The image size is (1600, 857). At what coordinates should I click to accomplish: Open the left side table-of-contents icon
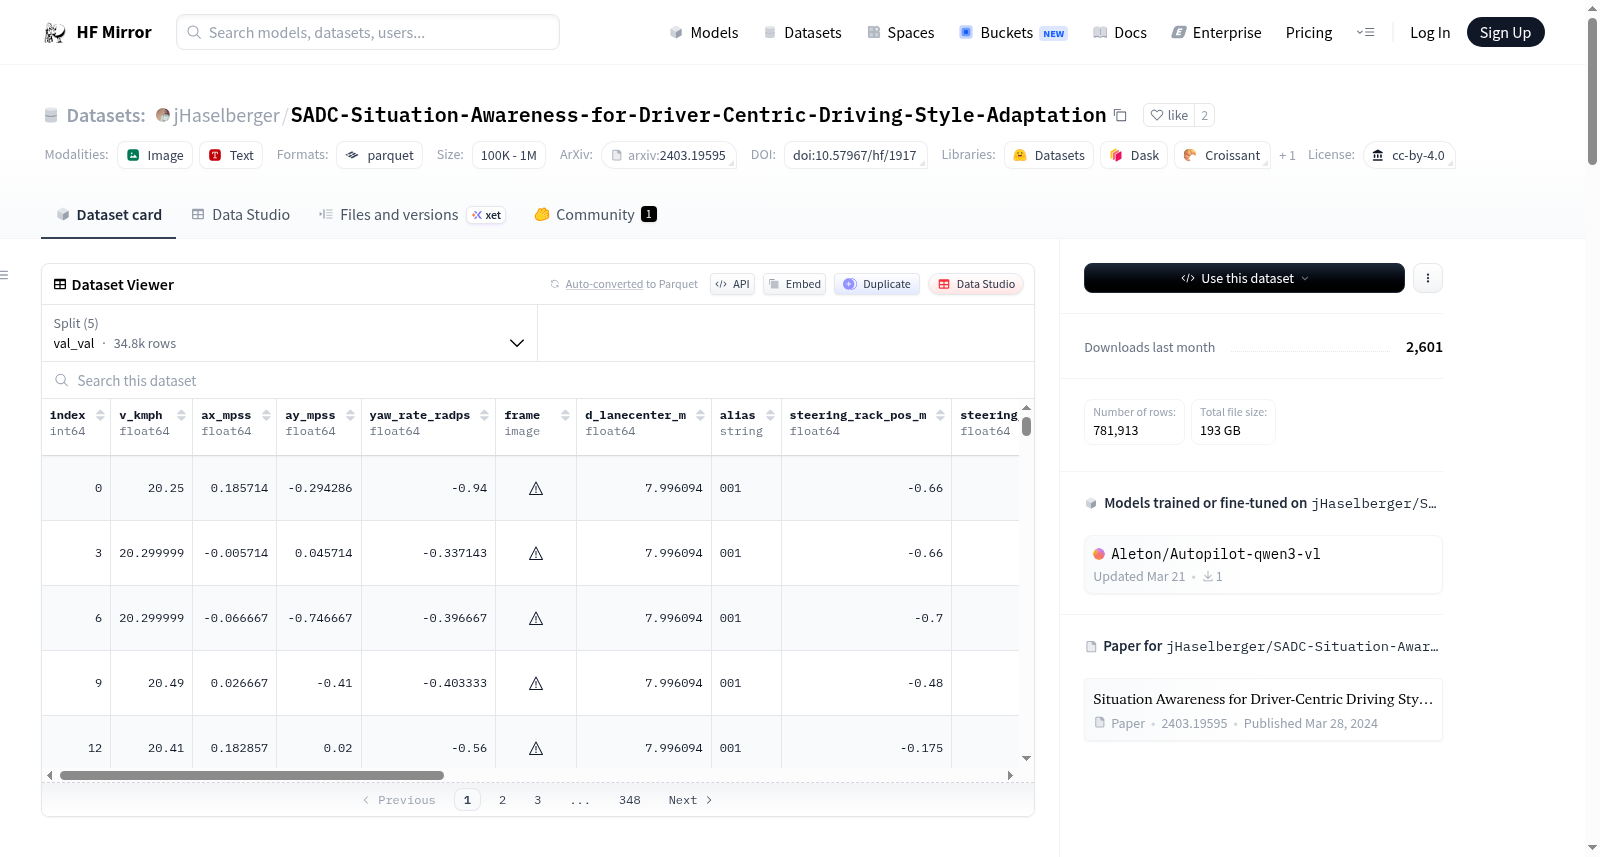pyautogui.click(x=4, y=275)
